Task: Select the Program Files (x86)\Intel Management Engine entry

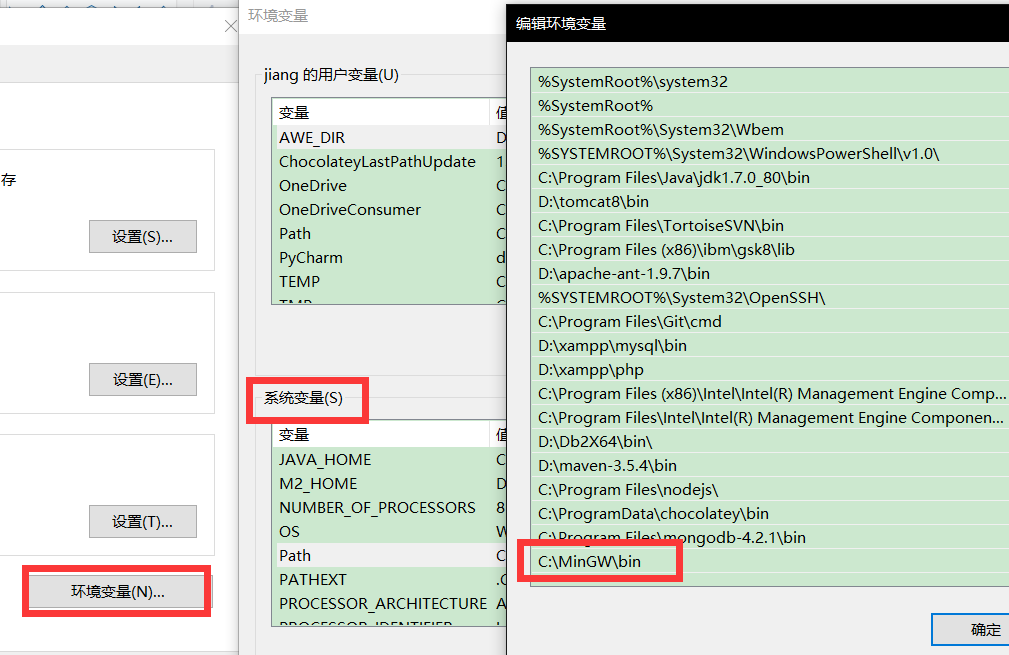Action: click(x=770, y=393)
